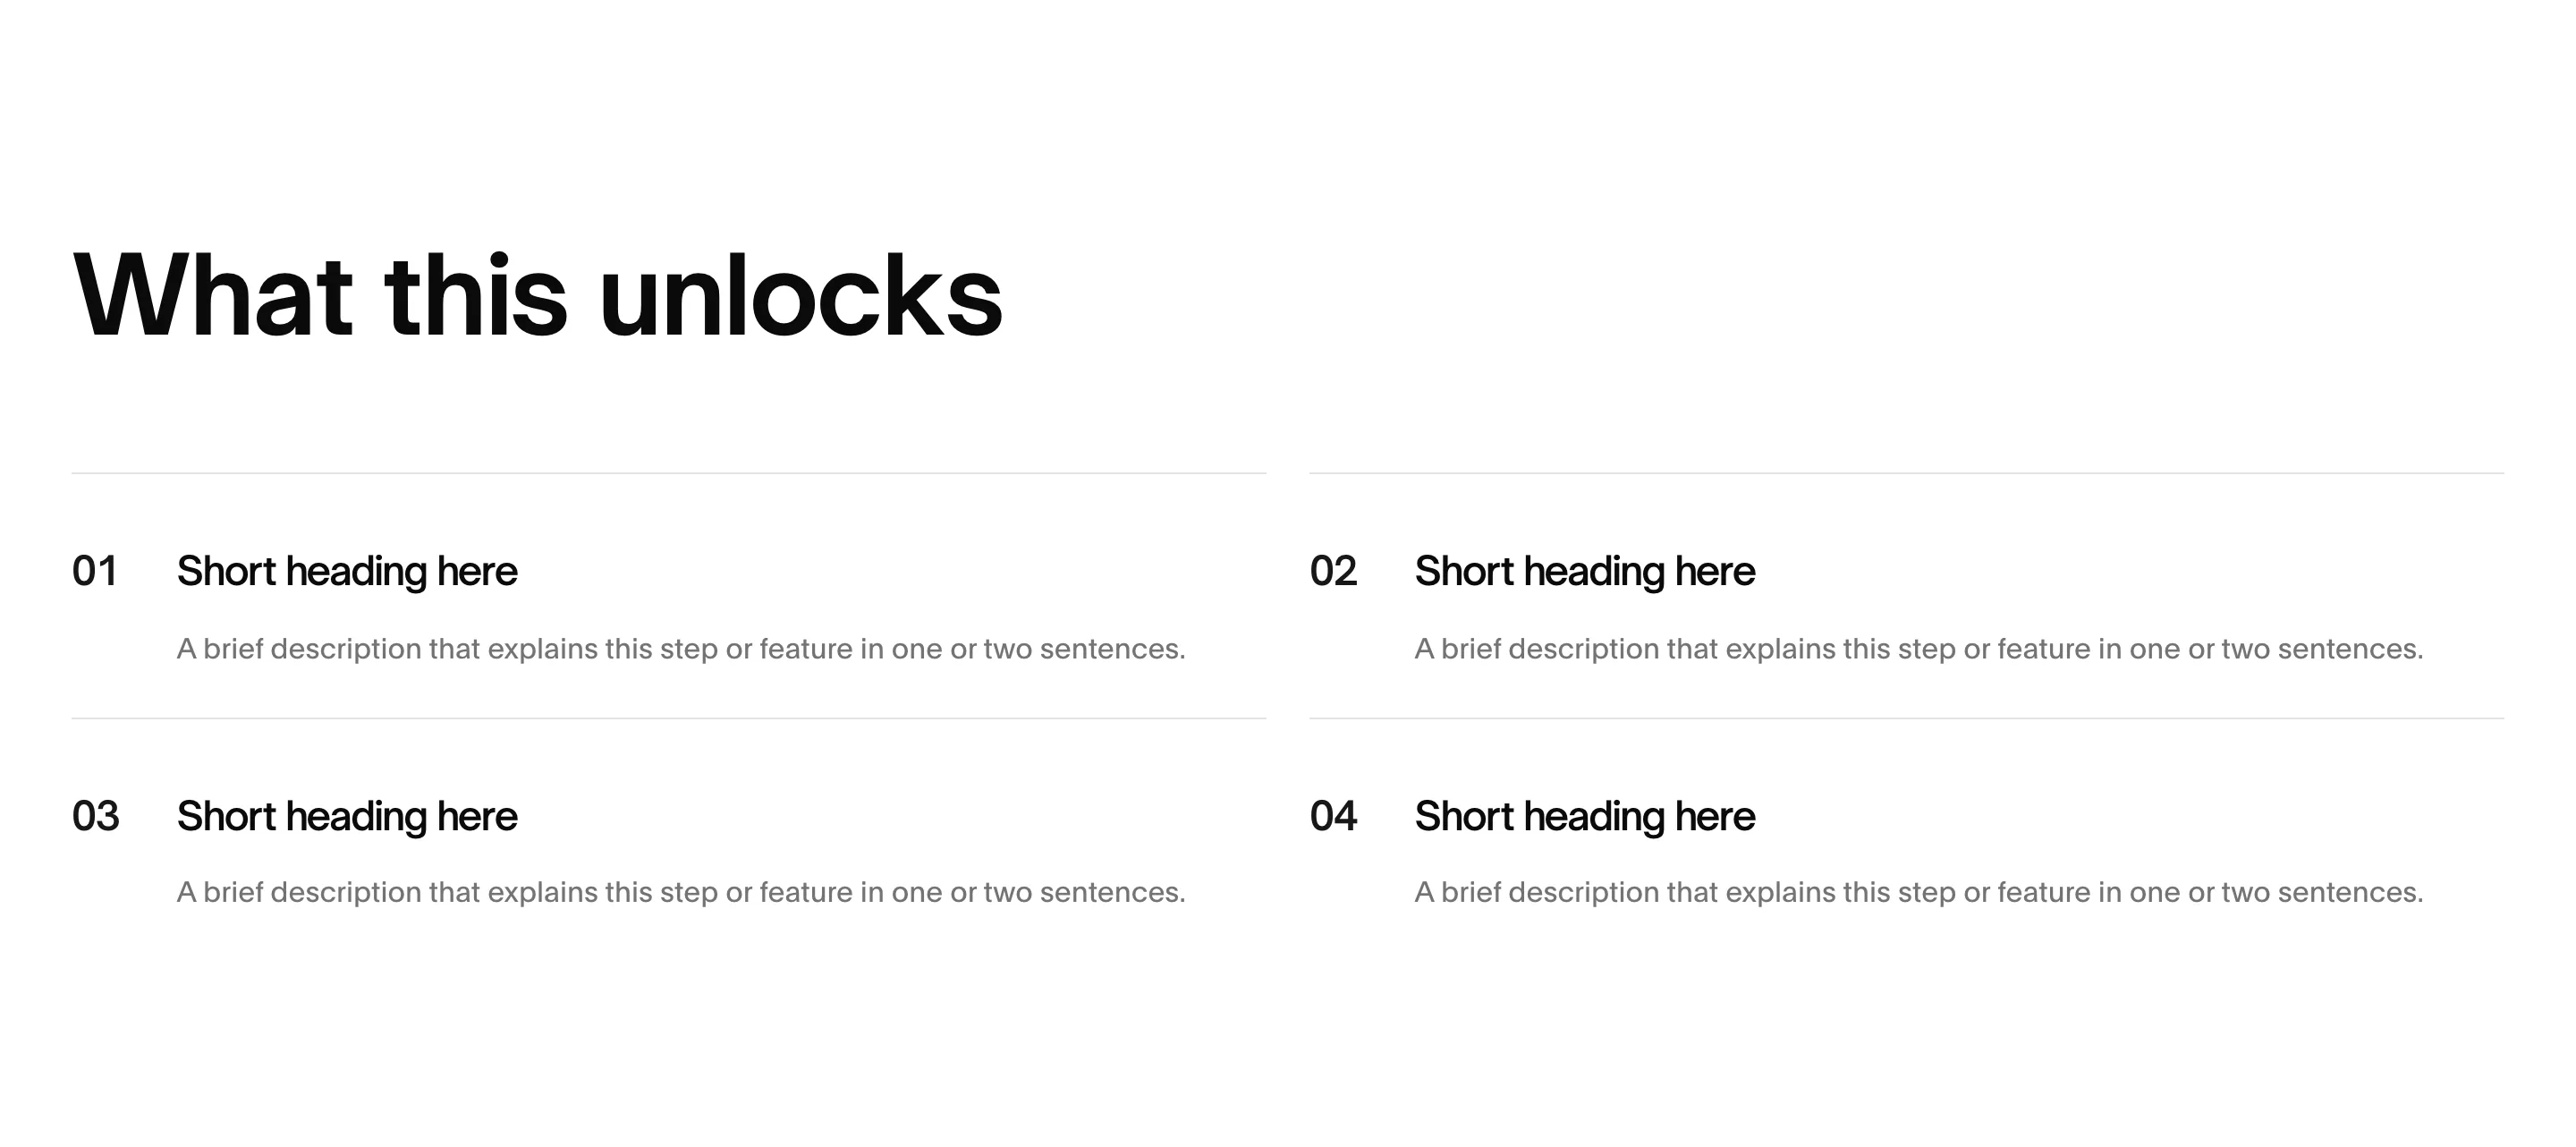The width and height of the screenshot is (2576, 1147).
Task: Click the description under item 04
Action: (1919, 893)
